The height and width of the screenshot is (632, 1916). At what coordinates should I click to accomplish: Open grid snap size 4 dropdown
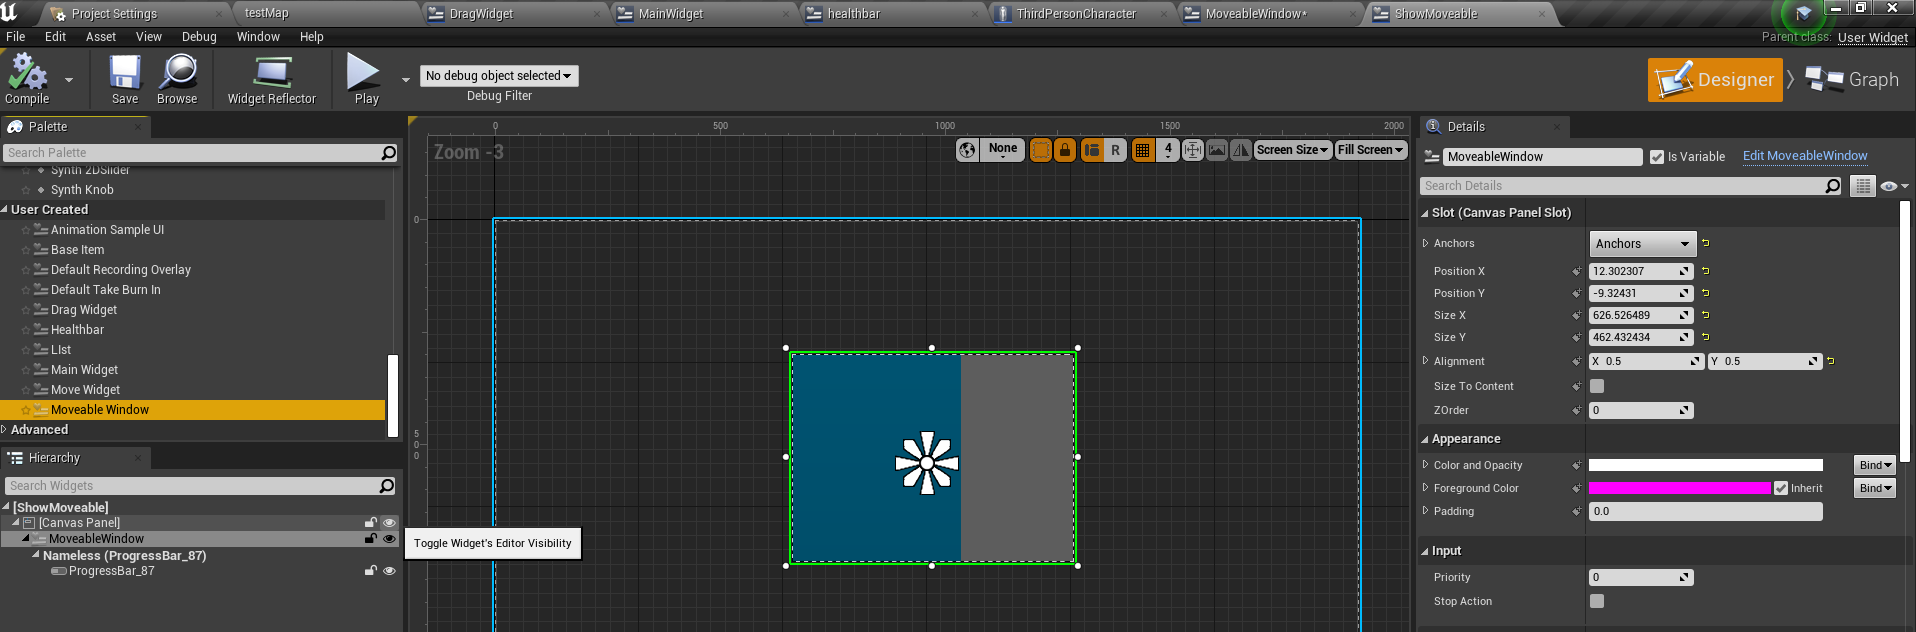point(1168,150)
